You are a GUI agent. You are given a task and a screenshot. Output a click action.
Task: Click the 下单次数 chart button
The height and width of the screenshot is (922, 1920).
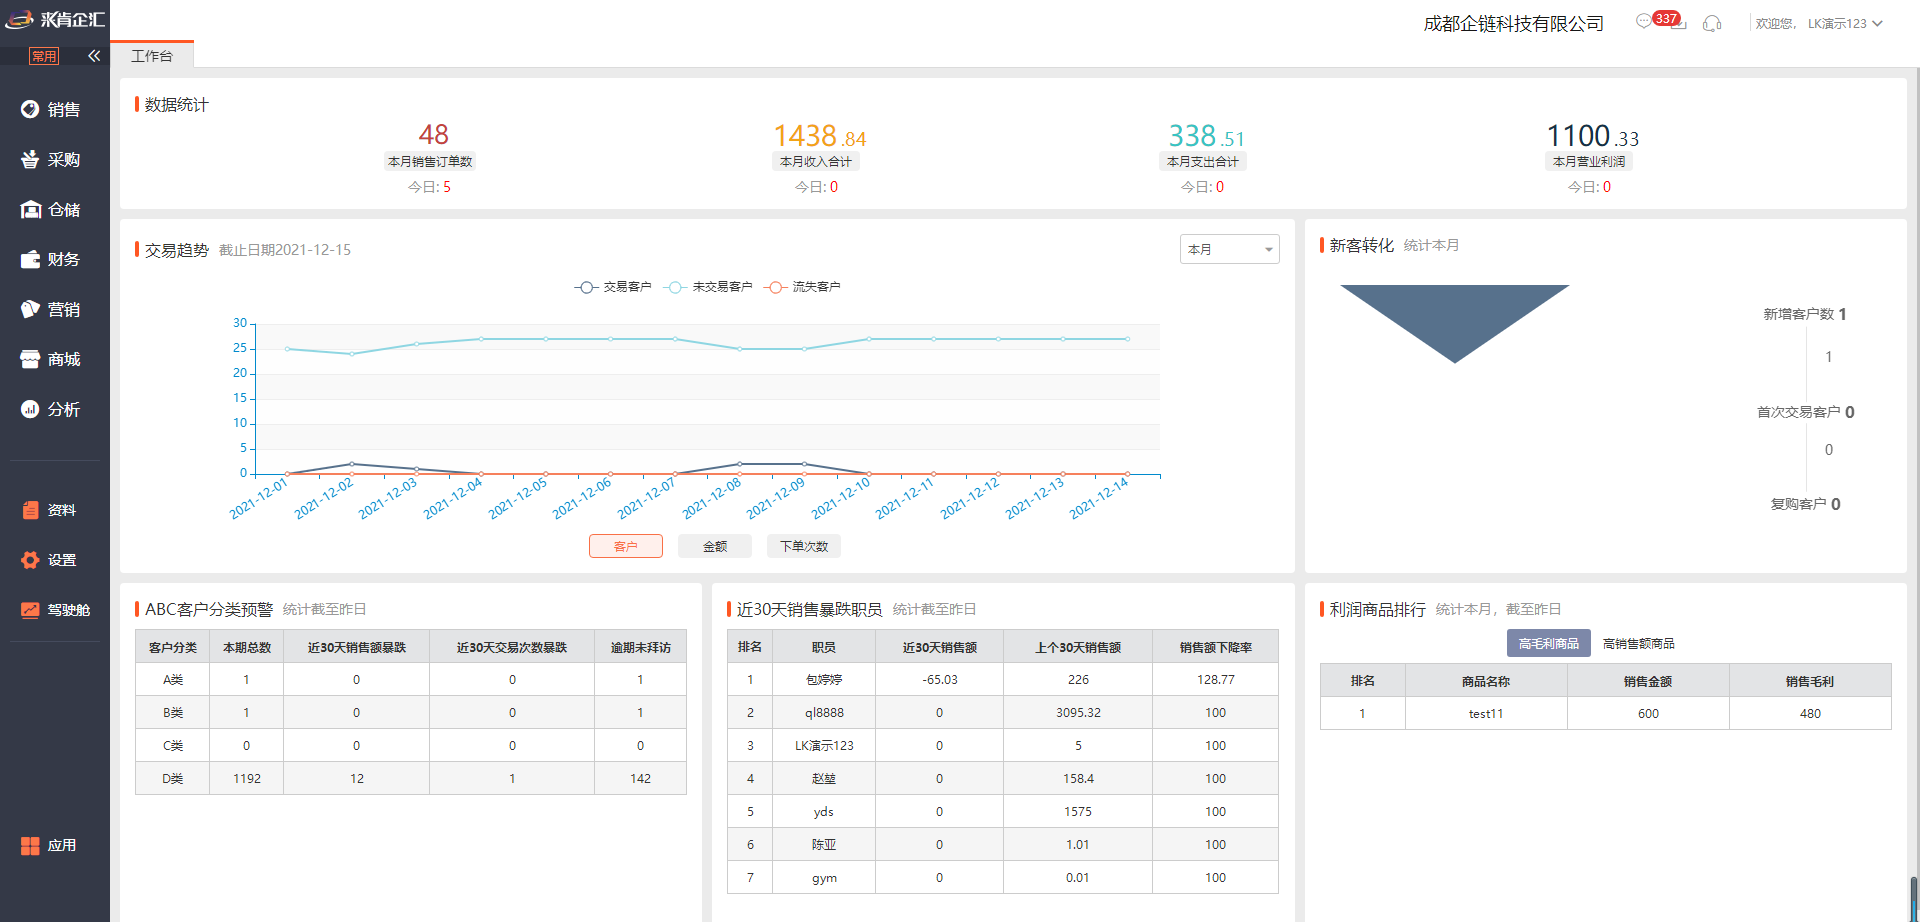pos(804,546)
